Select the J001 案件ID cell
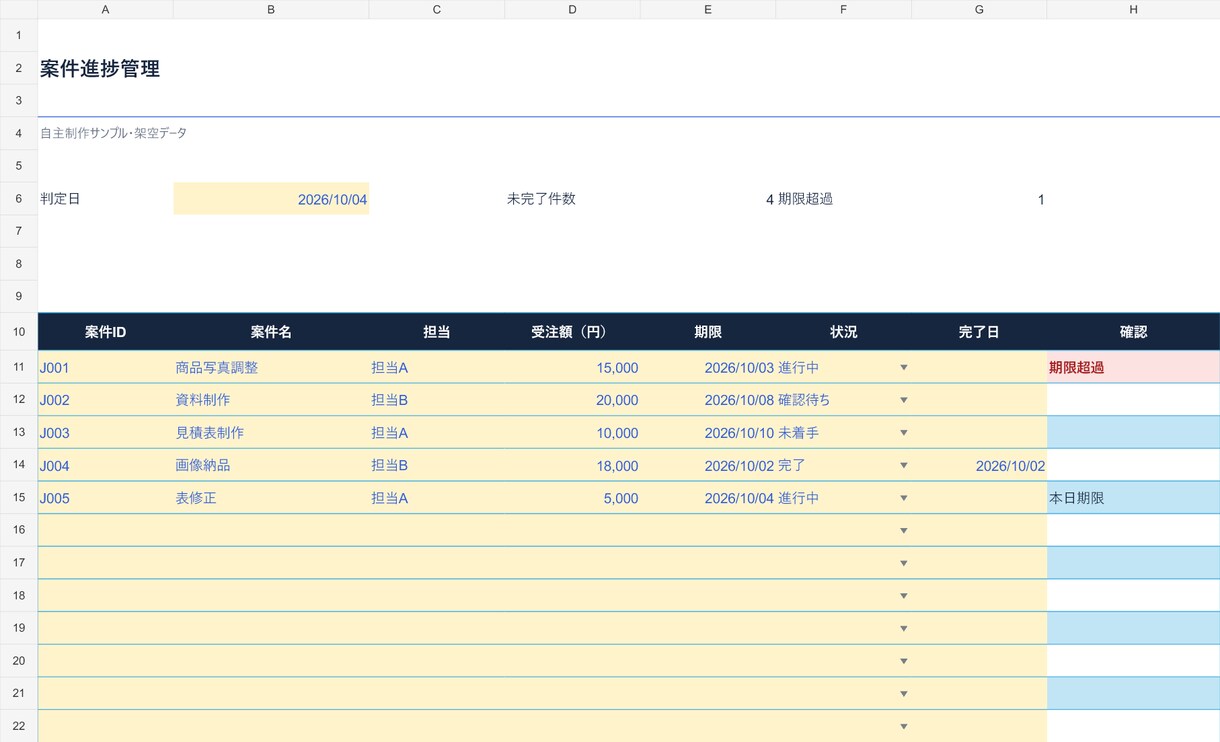 pos(106,368)
